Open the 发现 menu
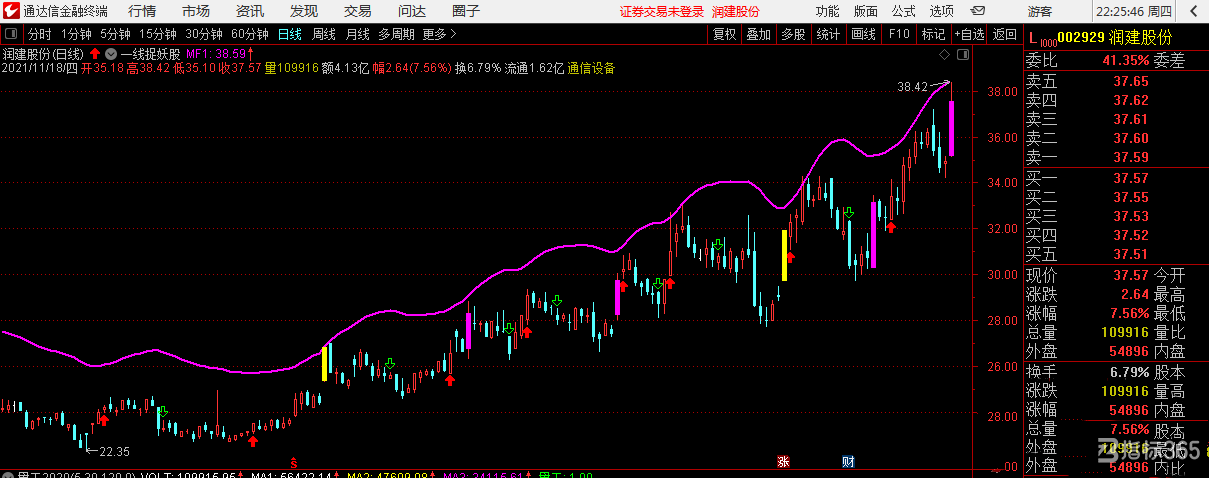Screen dimensions: 1209x478 pos(304,11)
